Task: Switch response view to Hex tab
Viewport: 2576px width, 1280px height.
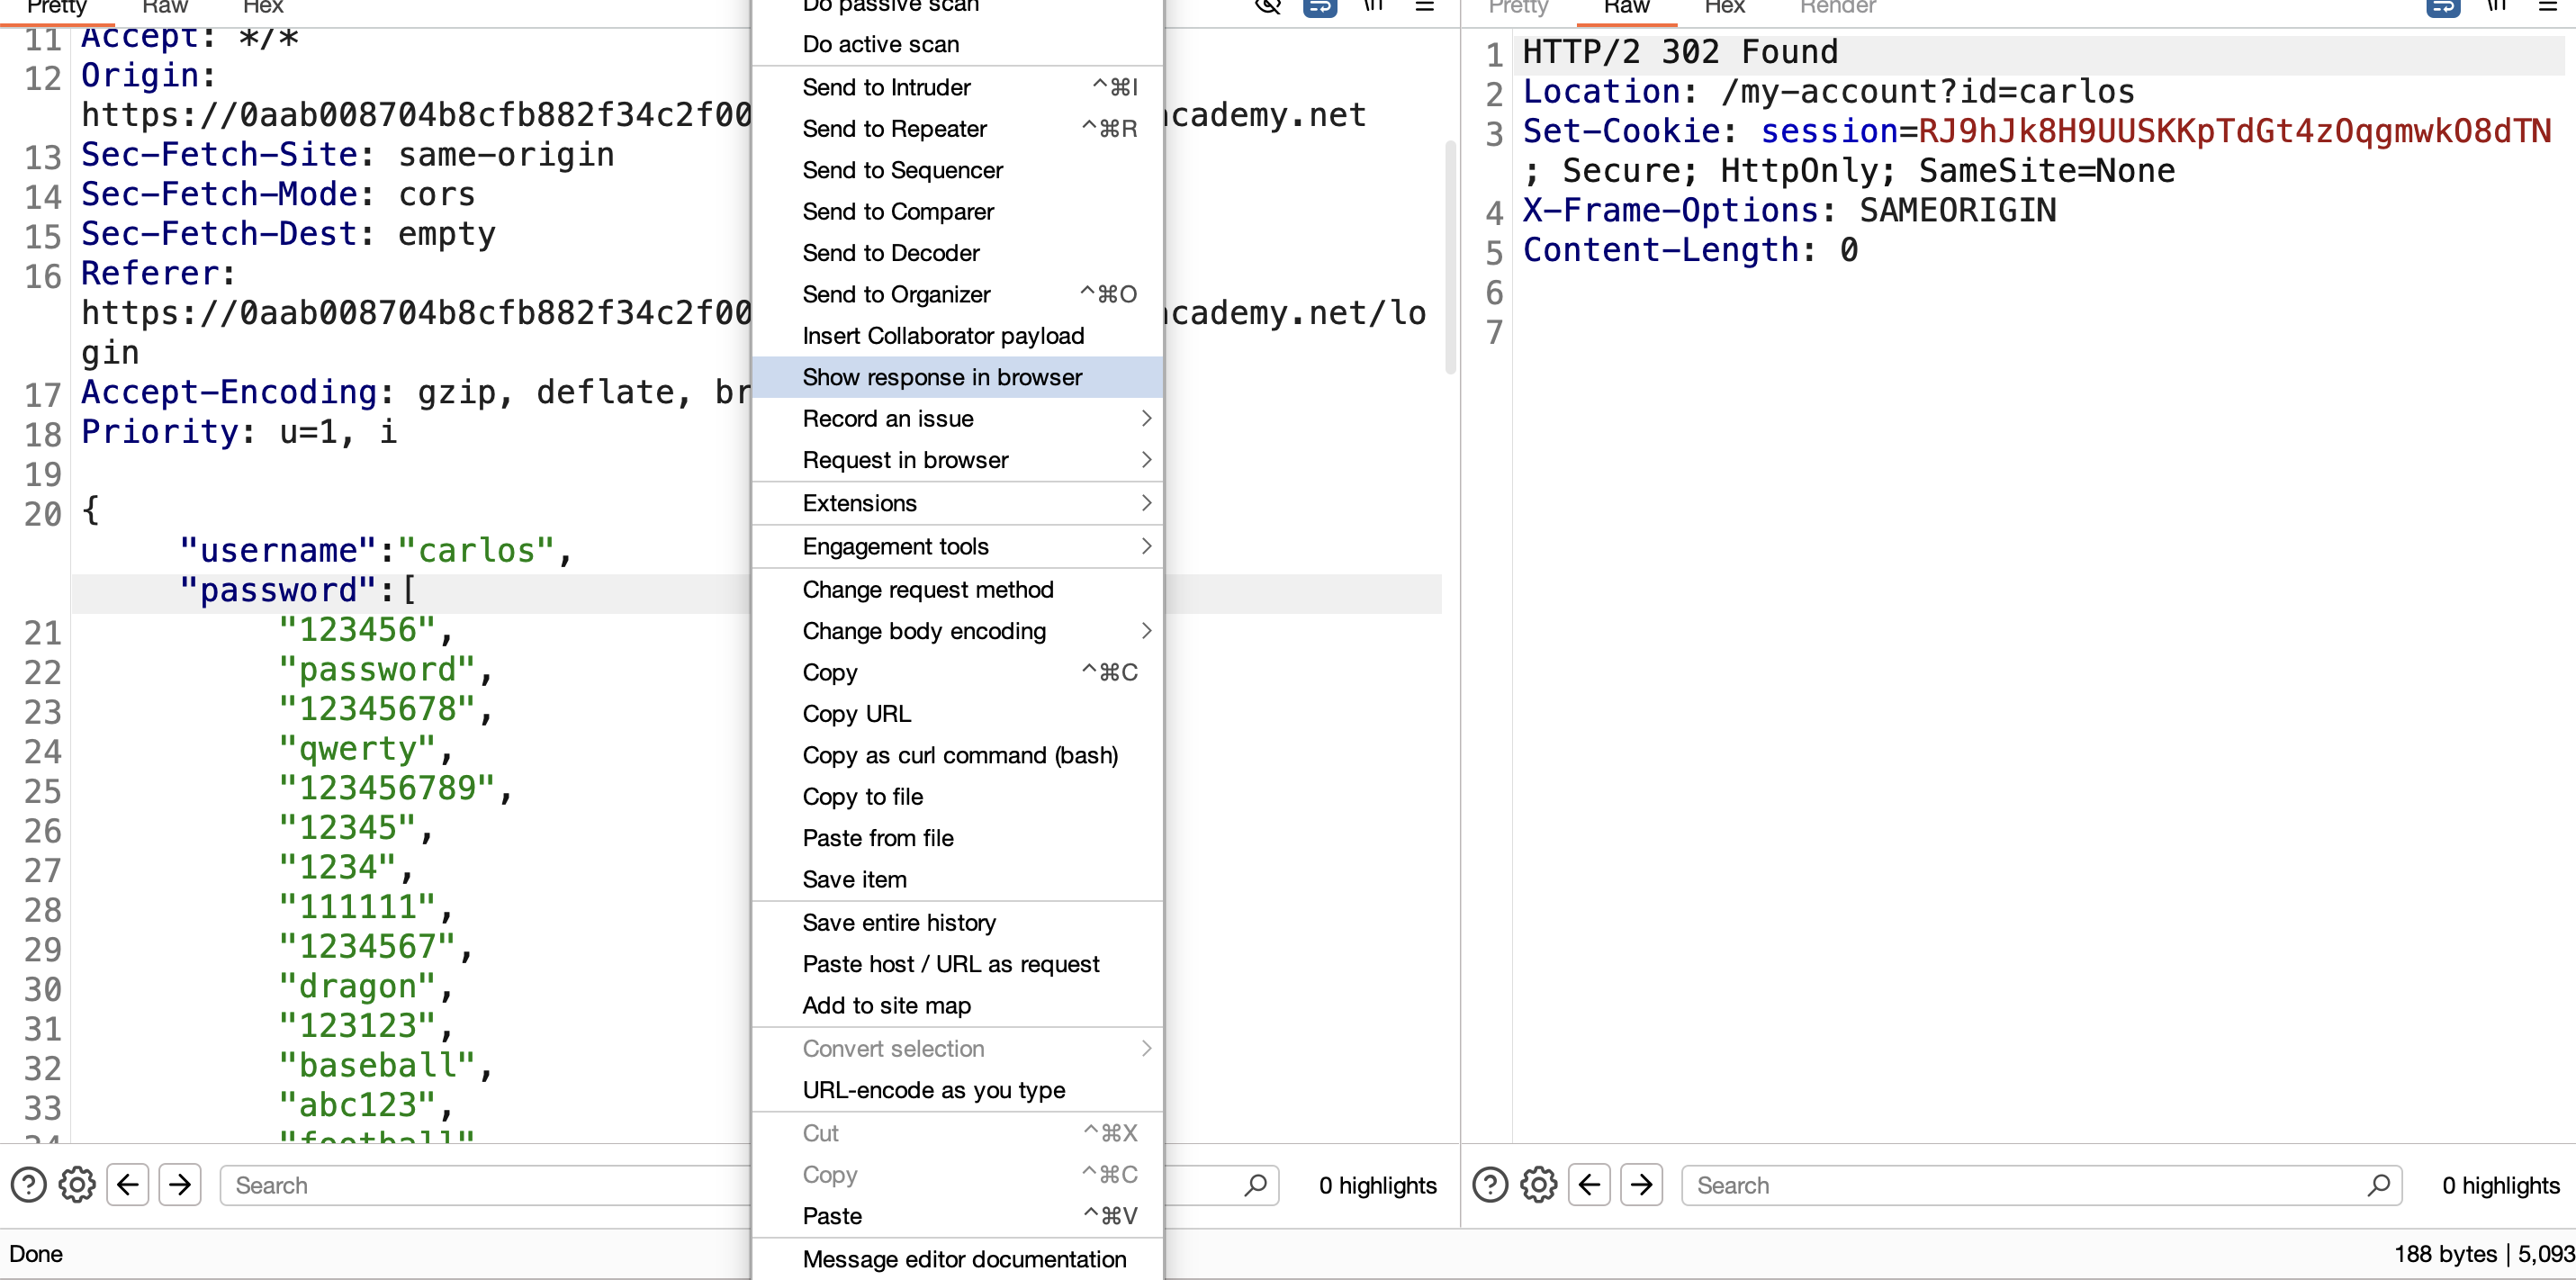Action: pyautogui.click(x=1725, y=8)
